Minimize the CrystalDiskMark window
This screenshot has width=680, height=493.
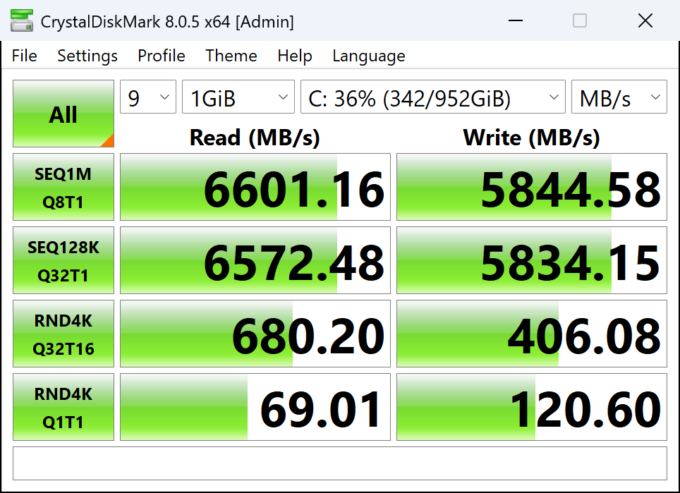515,20
